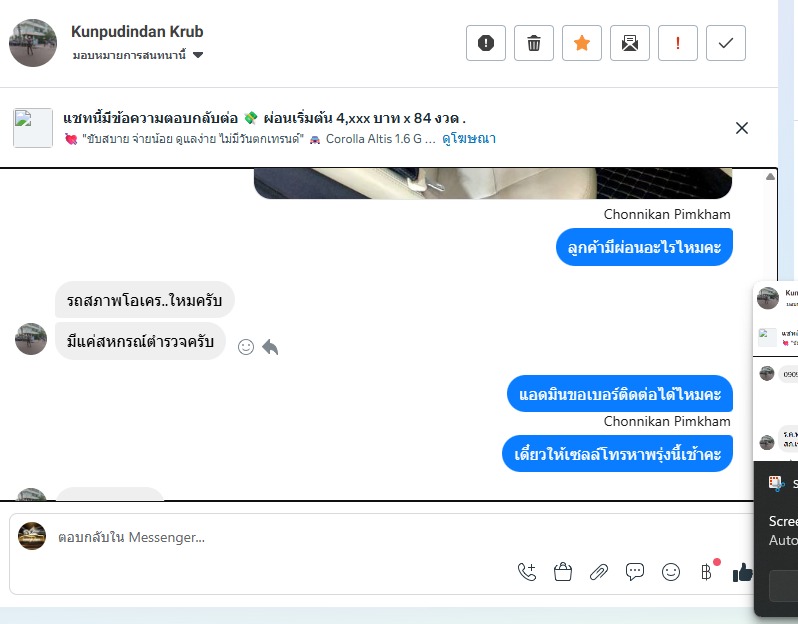Send a thumbs up like
Viewport: 798px width, 624px height.
(x=743, y=573)
